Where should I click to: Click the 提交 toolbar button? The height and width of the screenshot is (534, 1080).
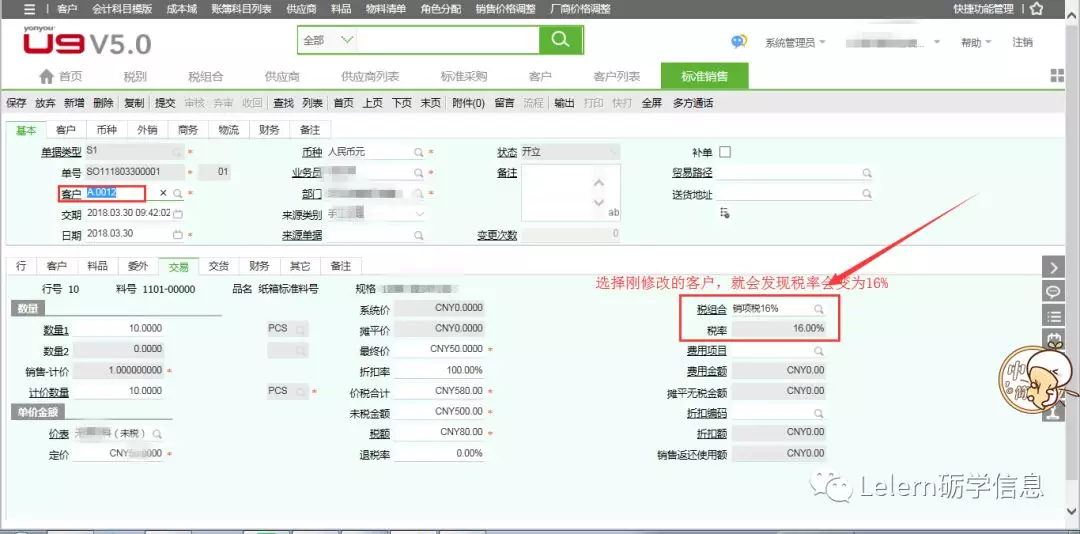pos(165,103)
